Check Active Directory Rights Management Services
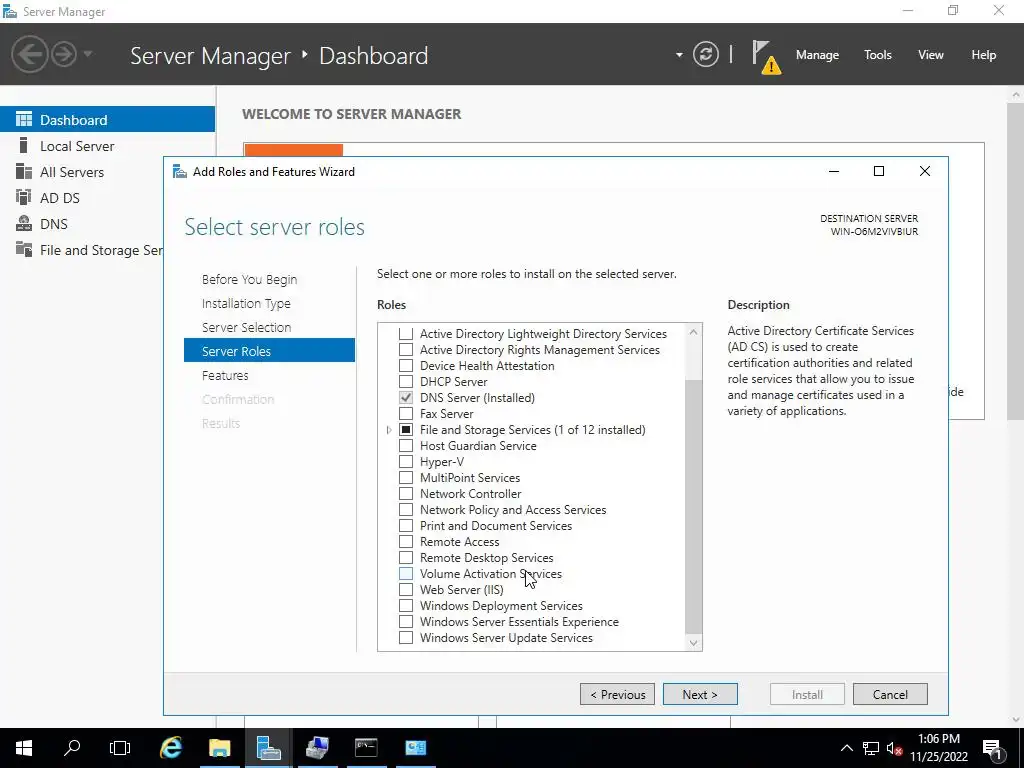 click(x=406, y=349)
